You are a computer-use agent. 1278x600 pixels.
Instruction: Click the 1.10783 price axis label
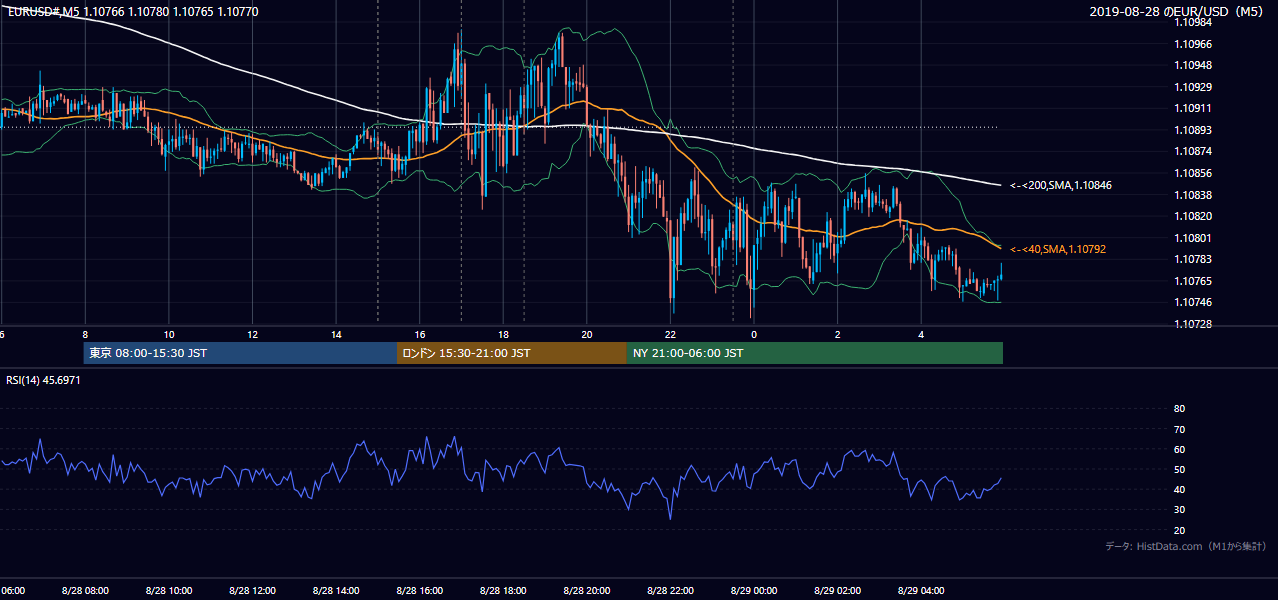point(1192,259)
